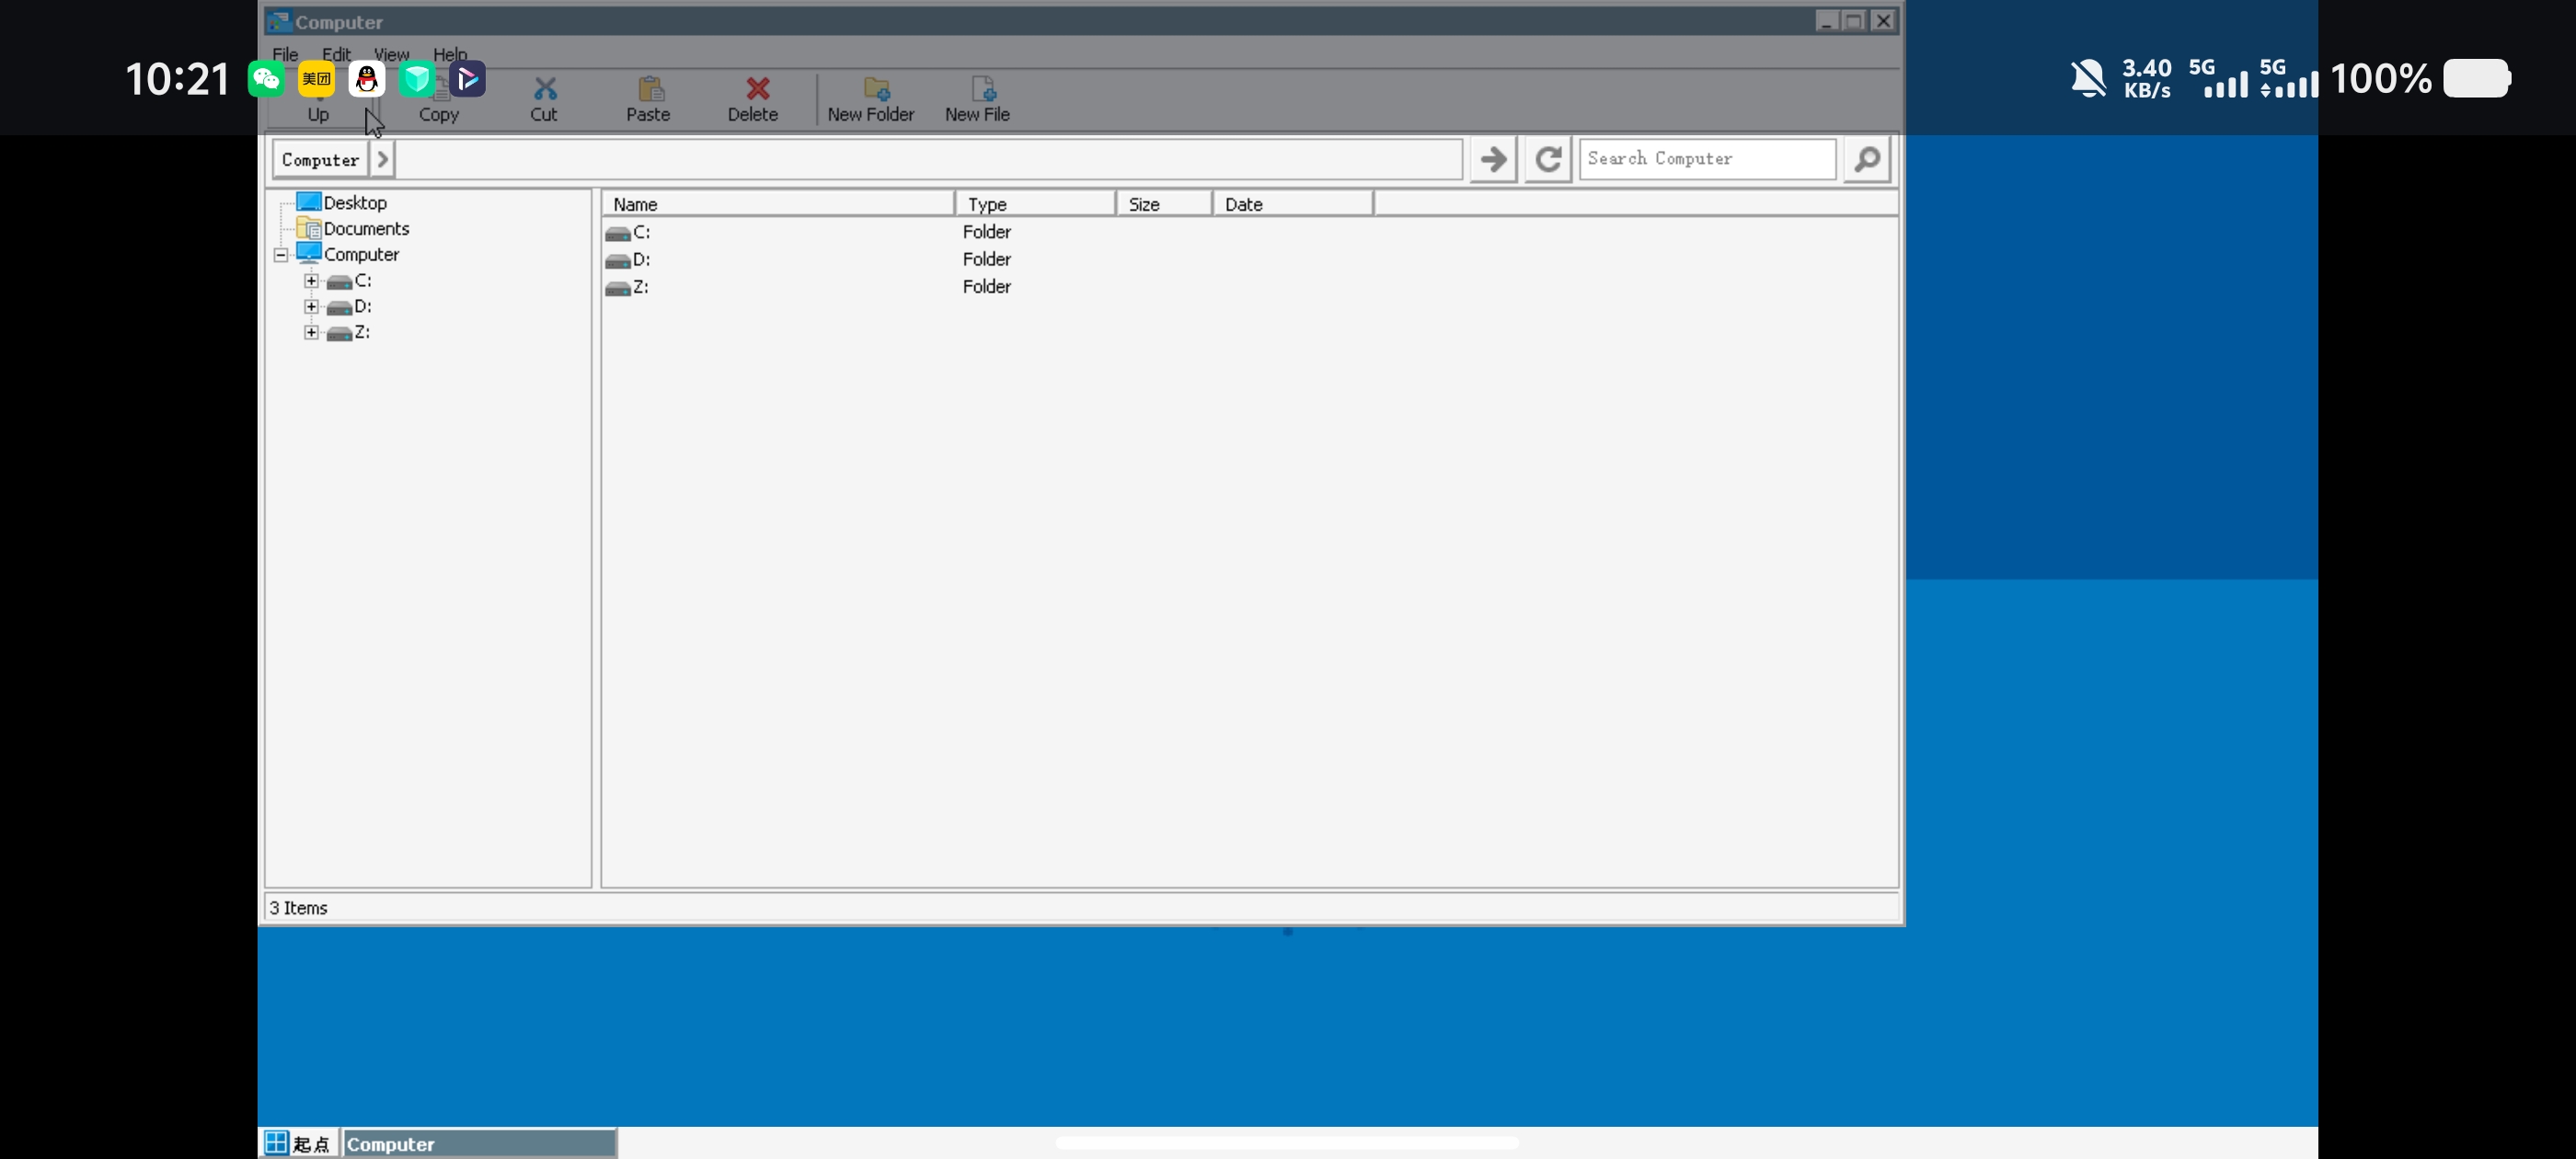The height and width of the screenshot is (1159, 2576).
Task: Expand the C: drive tree node
Action: (x=311, y=281)
